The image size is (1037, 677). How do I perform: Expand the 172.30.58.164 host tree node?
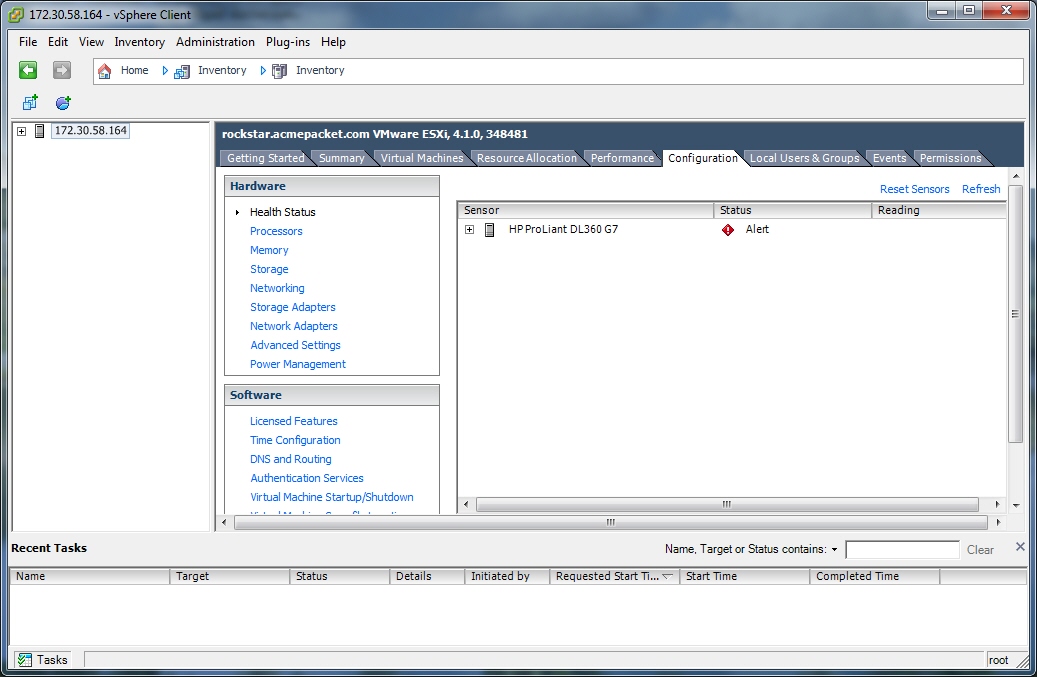click(x=21, y=132)
